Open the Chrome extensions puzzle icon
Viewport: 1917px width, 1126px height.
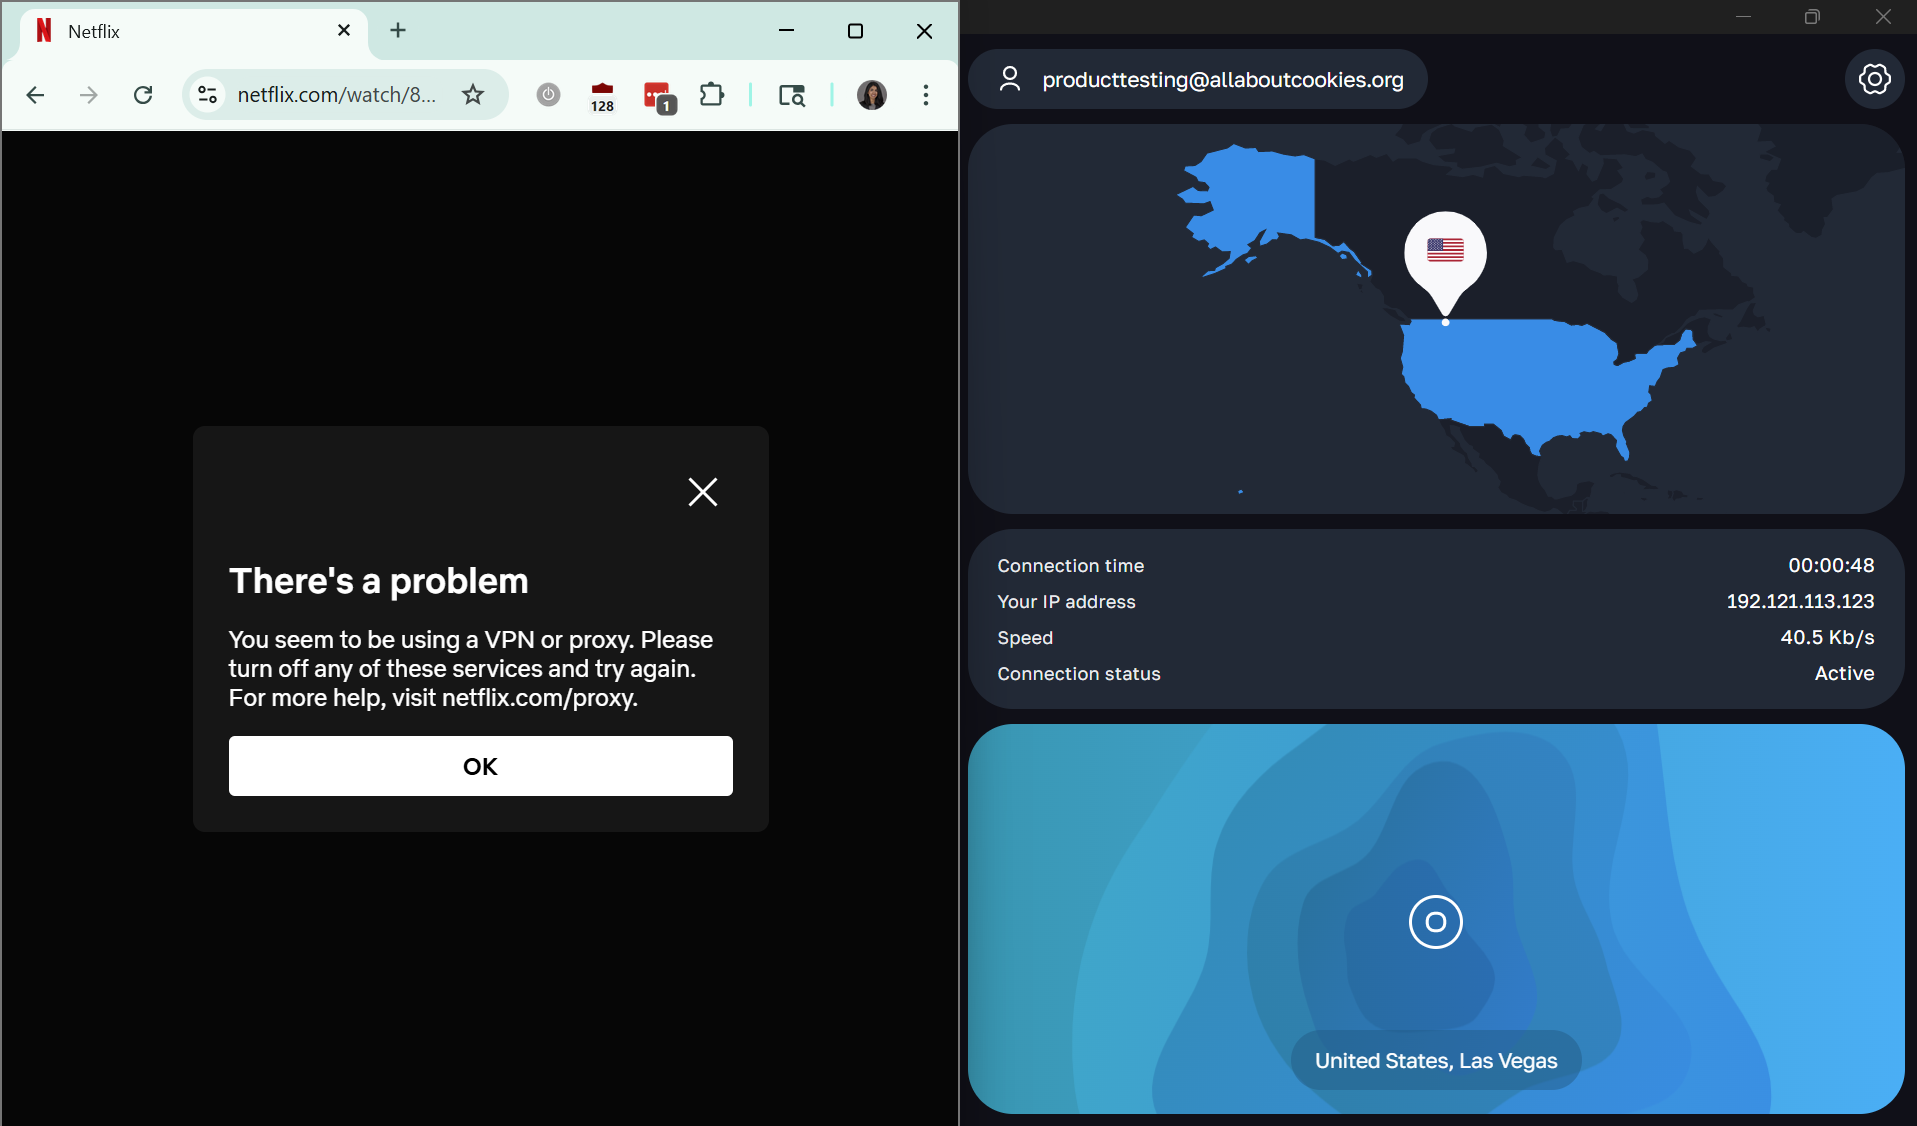(712, 95)
